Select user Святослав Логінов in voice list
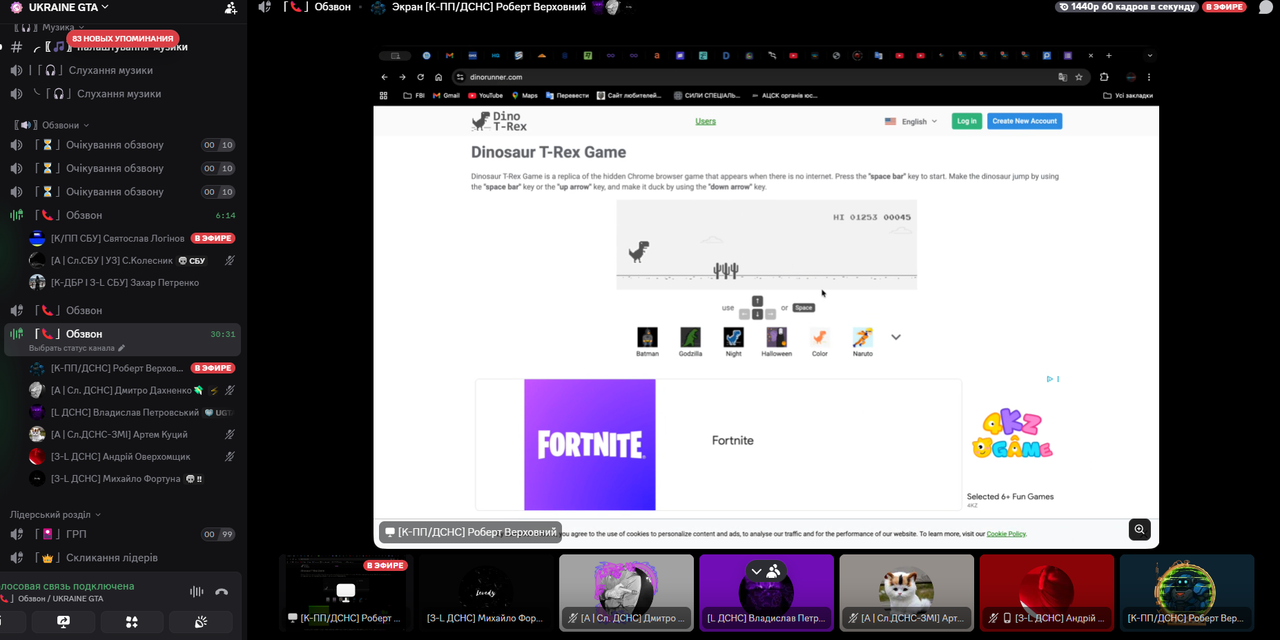 coord(118,238)
